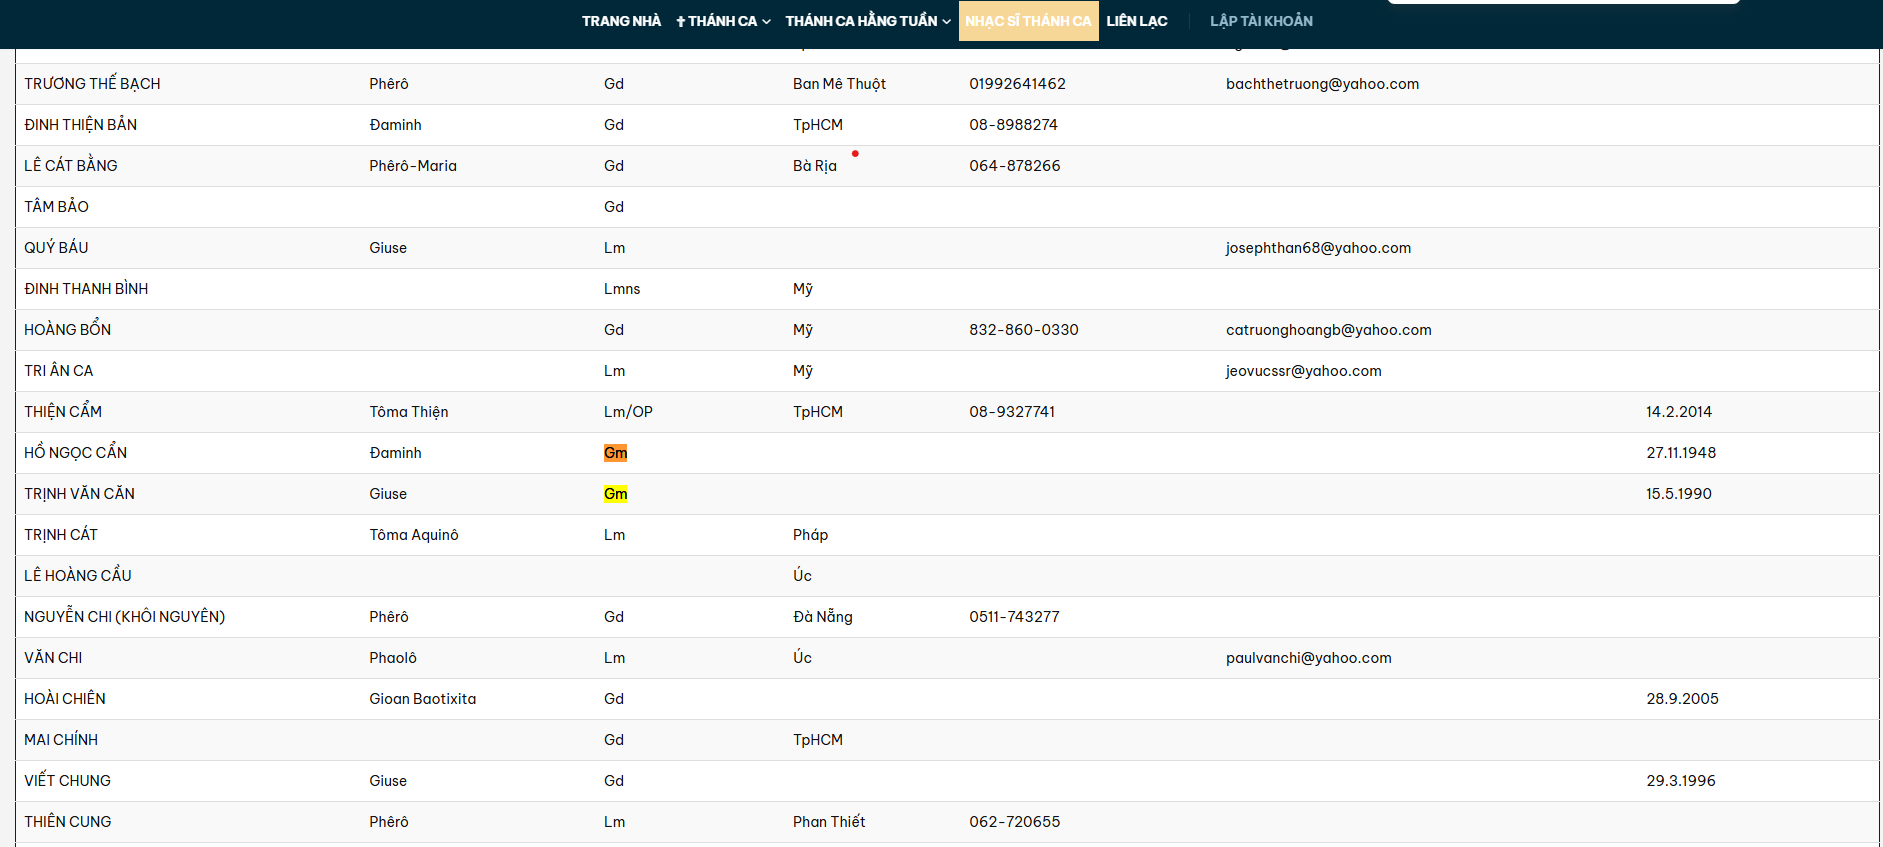Click email jeovucssr@yahoo.com
The height and width of the screenshot is (847, 1883).
(x=1303, y=371)
